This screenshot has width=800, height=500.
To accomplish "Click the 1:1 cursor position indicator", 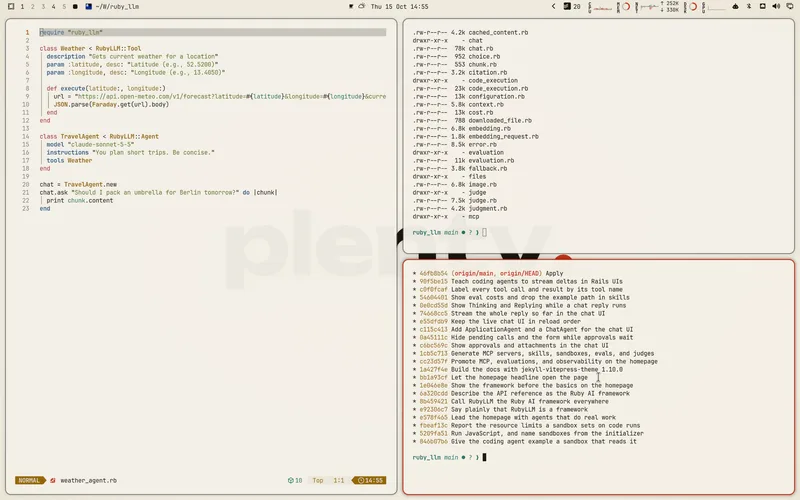I will (x=339, y=480).
